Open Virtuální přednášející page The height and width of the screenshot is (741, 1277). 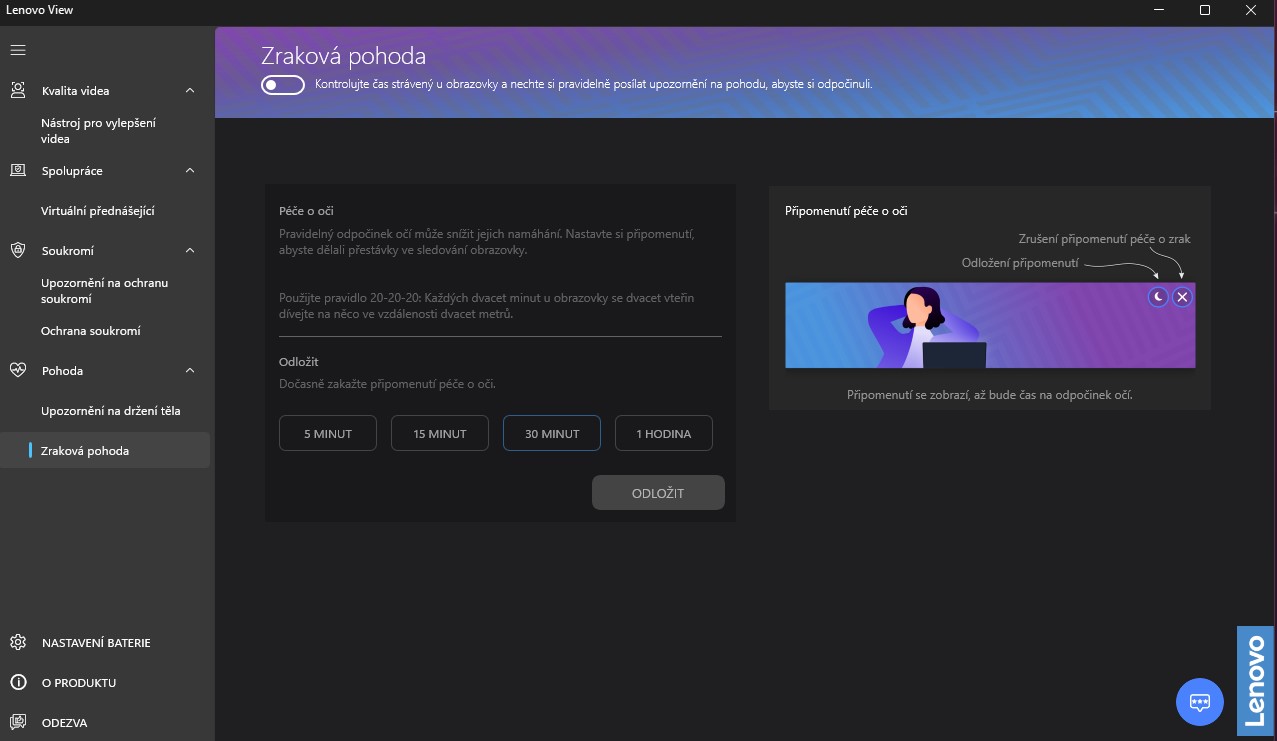click(x=98, y=211)
